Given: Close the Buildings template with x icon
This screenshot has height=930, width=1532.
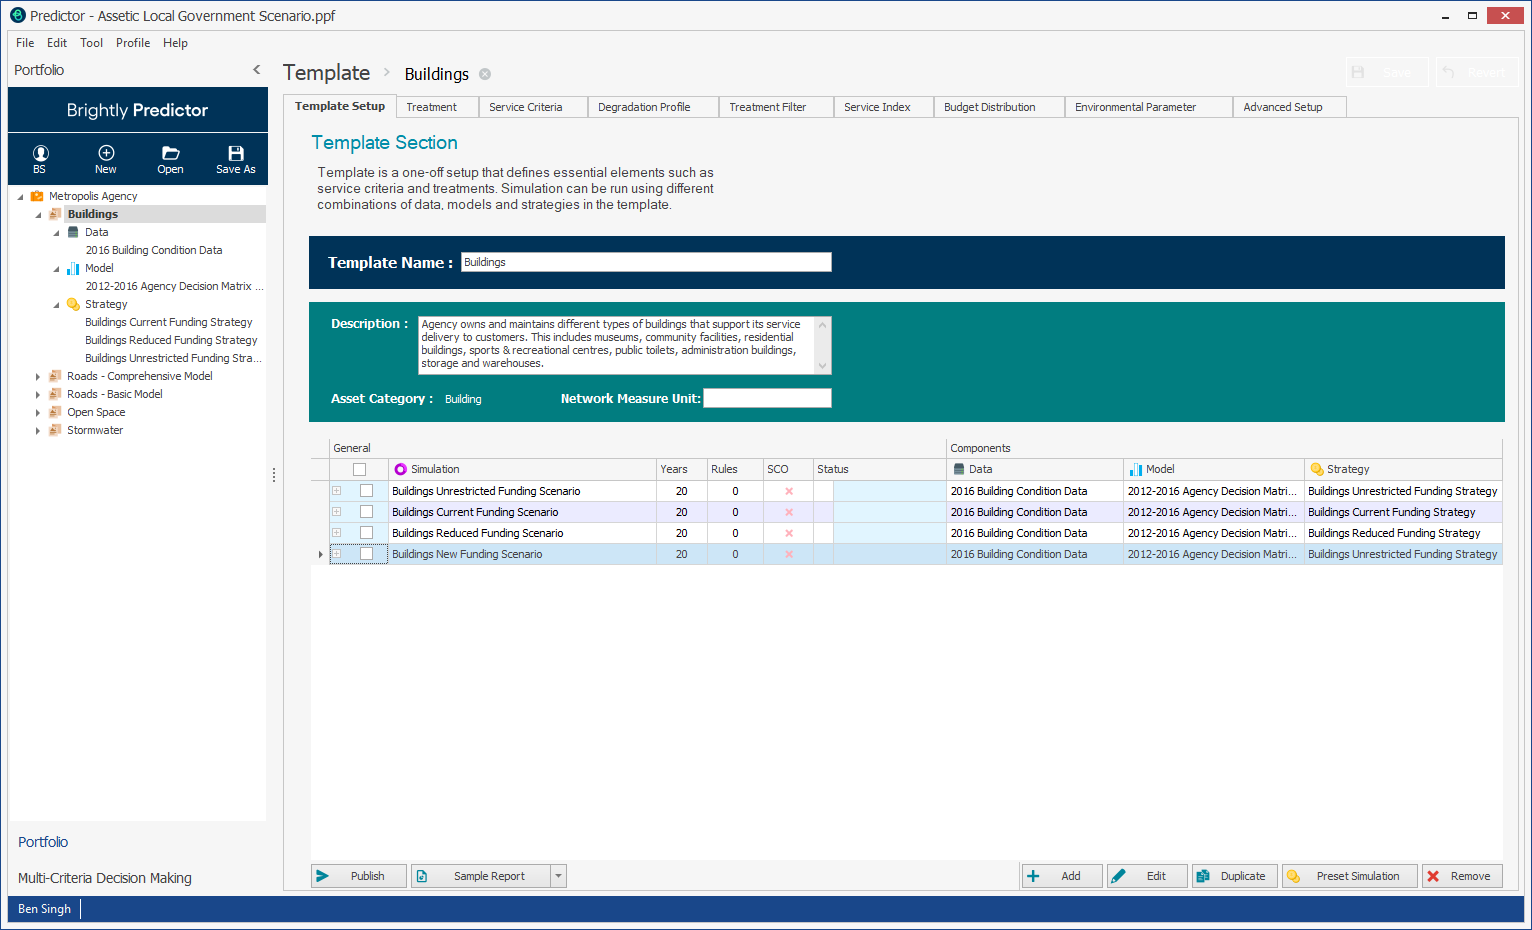Looking at the screenshot, I should pos(485,74).
